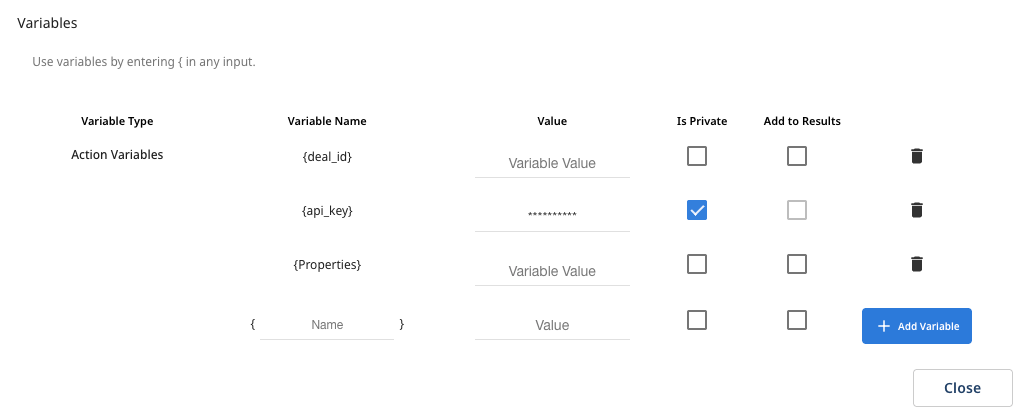This screenshot has width=1019, height=411.
Task: Enable Add to Results for deal_id
Action: tap(796, 156)
